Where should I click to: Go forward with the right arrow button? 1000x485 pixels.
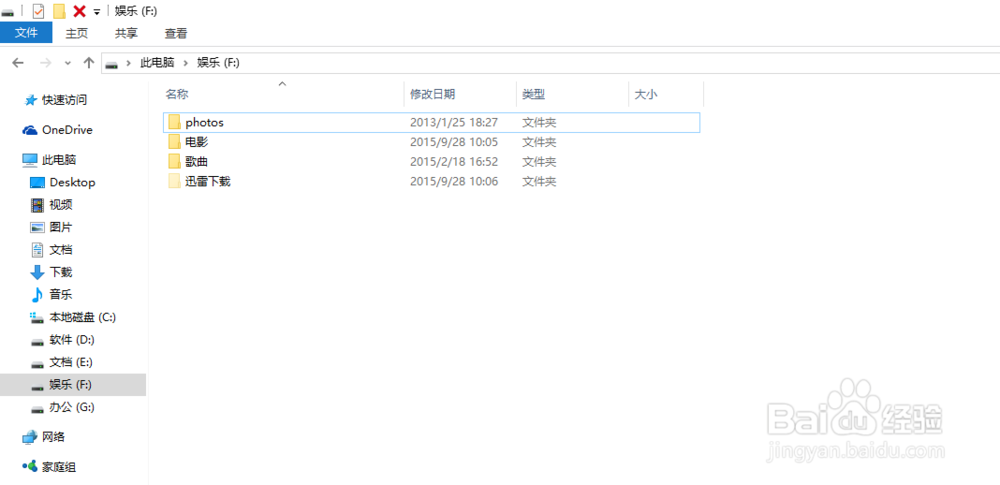click(x=45, y=63)
